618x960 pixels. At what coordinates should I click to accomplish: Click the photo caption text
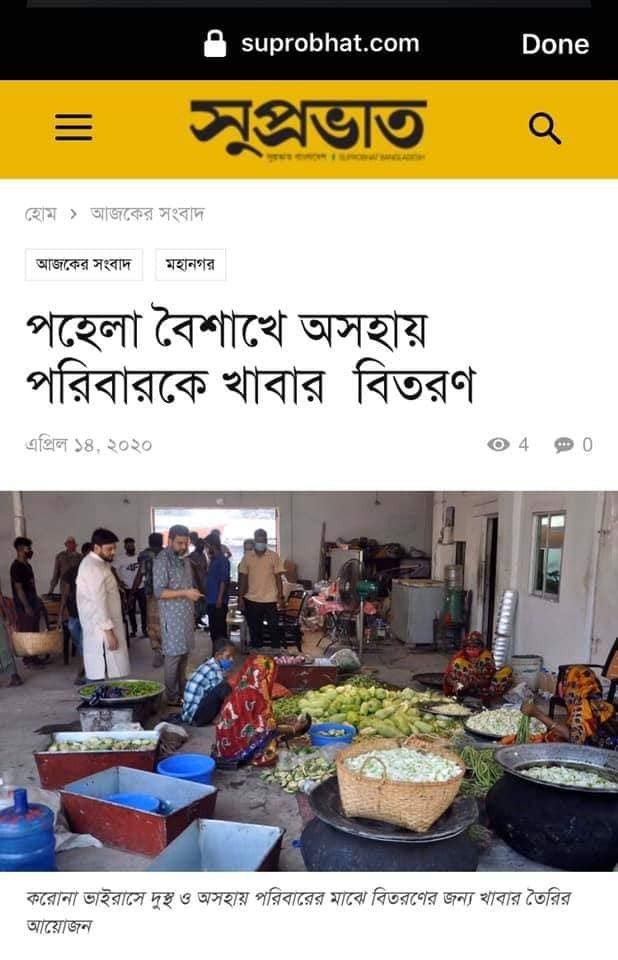[x=298, y=912]
